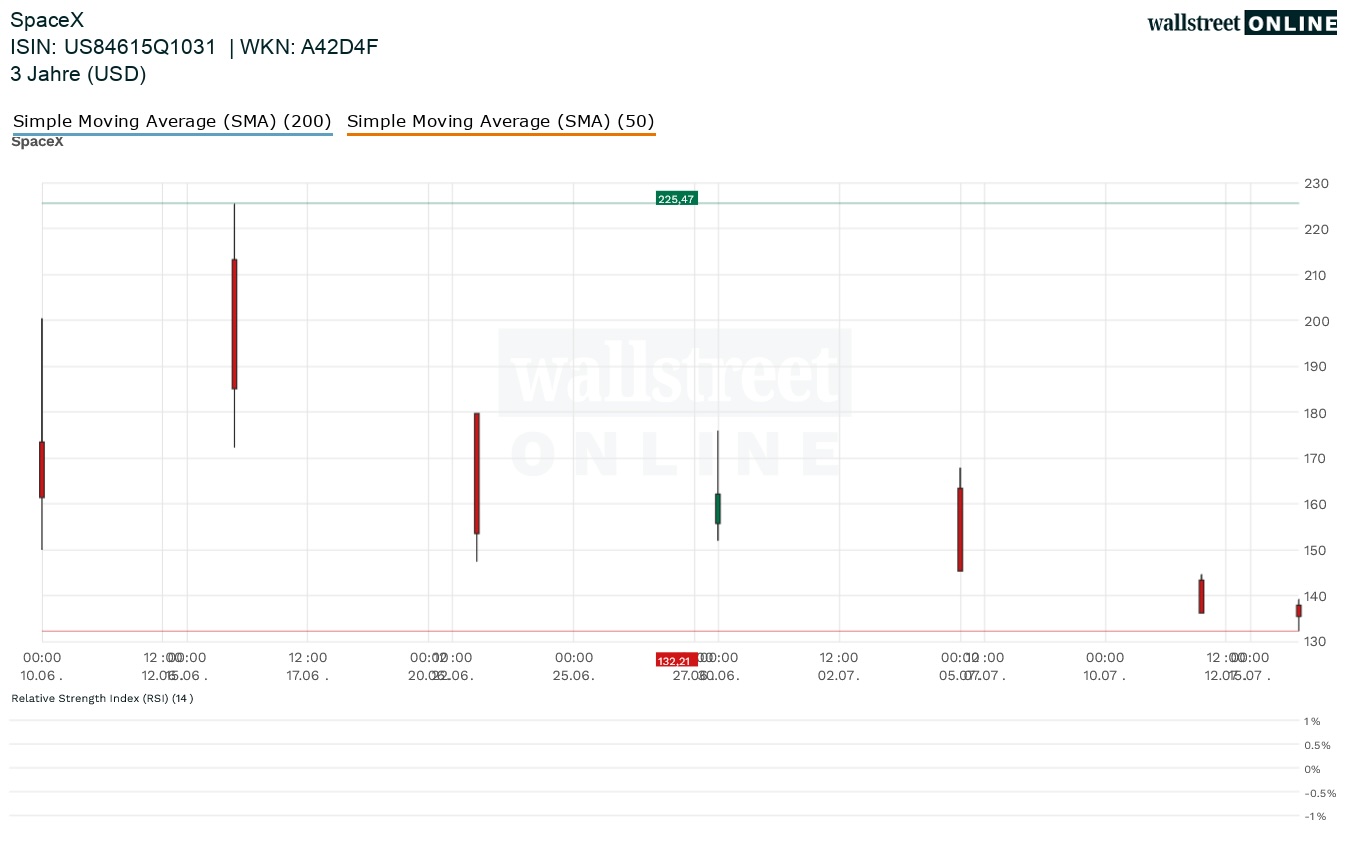Click the SpaceX series label under the legend
The height and width of the screenshot is (843, 1349).
[x=37, y=142]
